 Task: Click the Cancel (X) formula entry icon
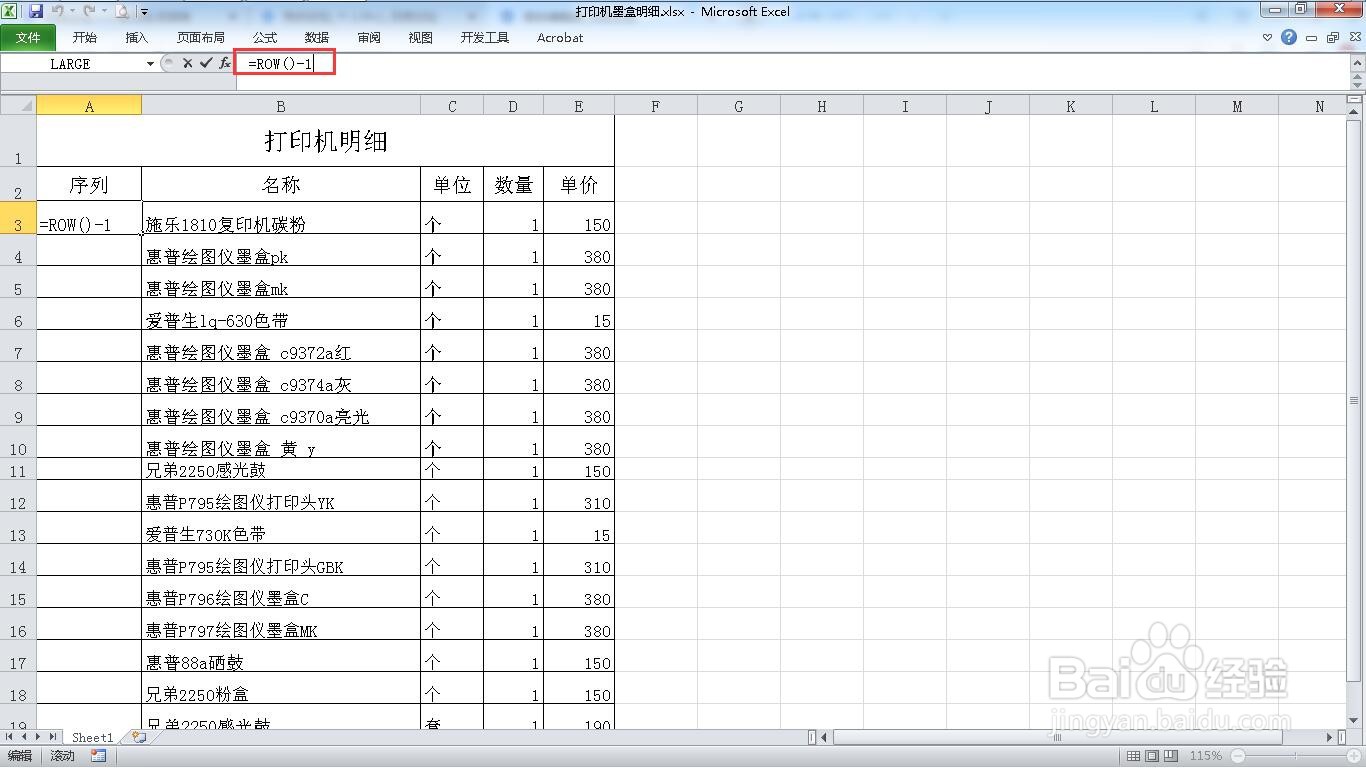187,63
